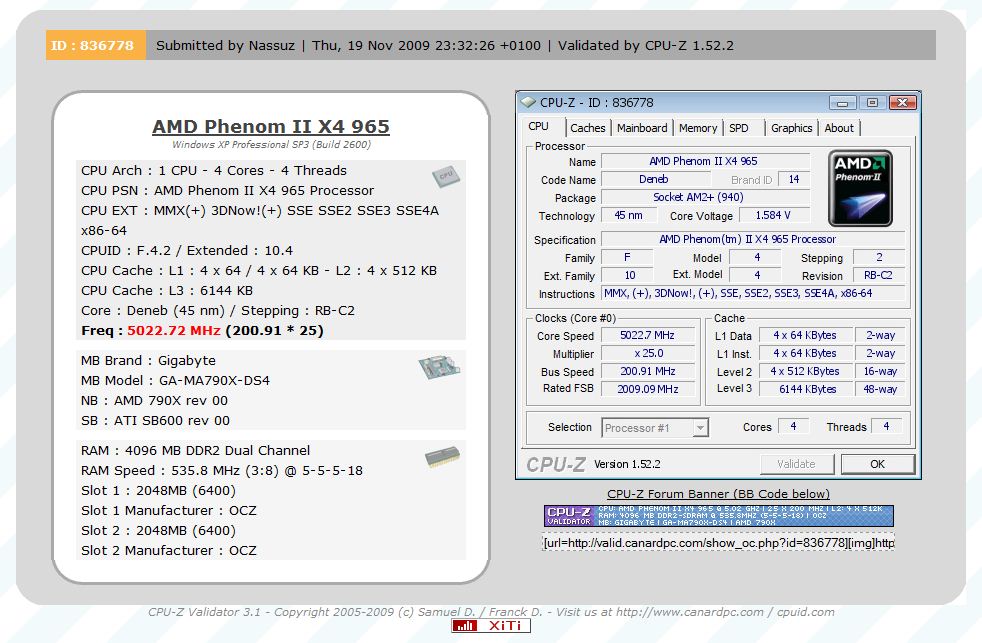Click the CPU-Z title bar icon
Image resolution: width=982 pixels, height=643 pixels.
pos(528,102)
